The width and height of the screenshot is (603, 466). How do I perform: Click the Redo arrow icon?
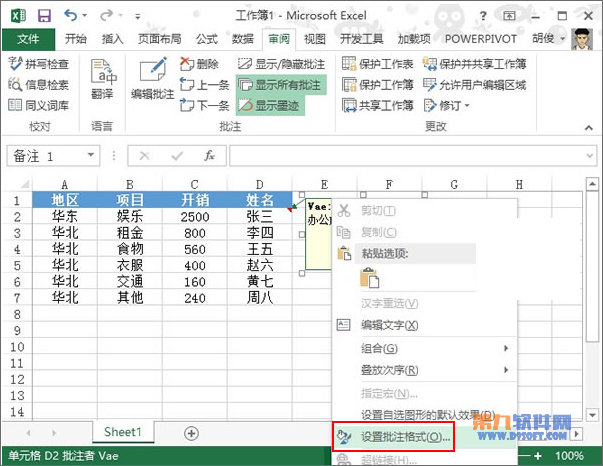[x=106, y=15]
